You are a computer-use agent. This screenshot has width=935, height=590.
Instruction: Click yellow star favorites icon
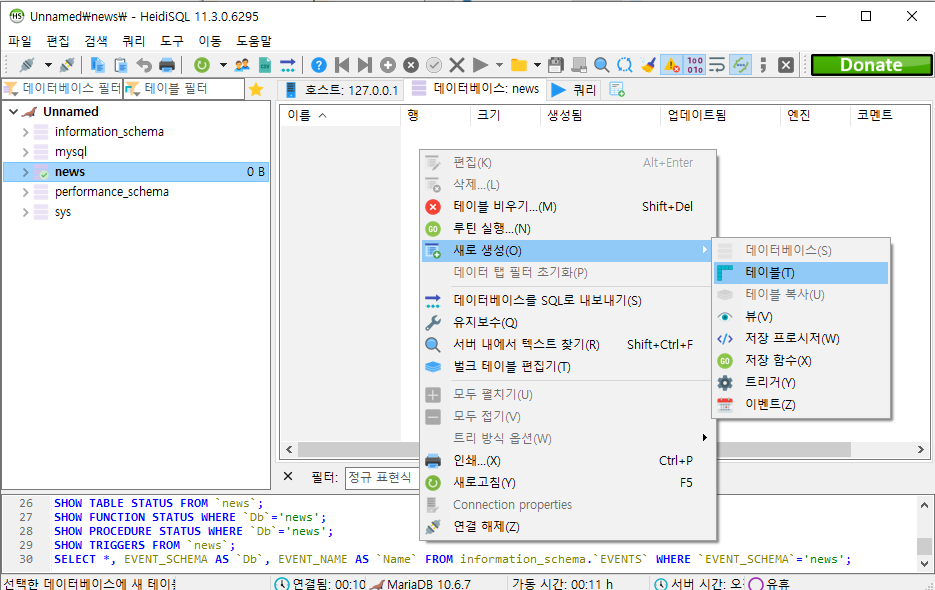click(x=256, y=89)
